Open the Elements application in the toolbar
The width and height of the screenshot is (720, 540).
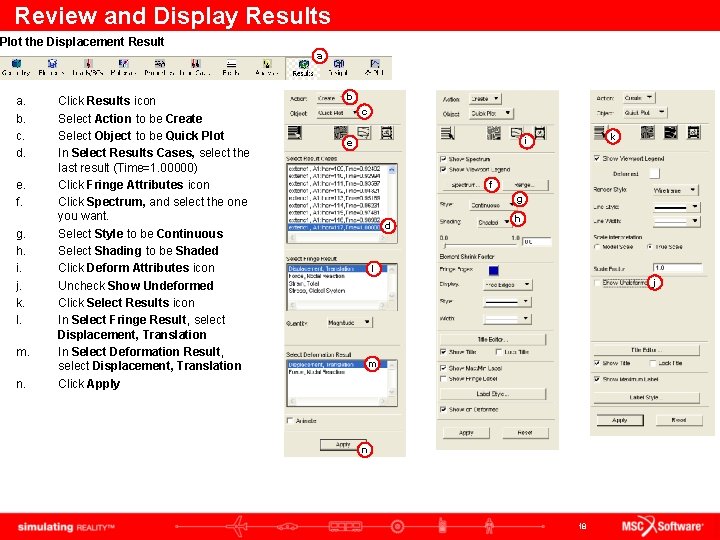51,68
